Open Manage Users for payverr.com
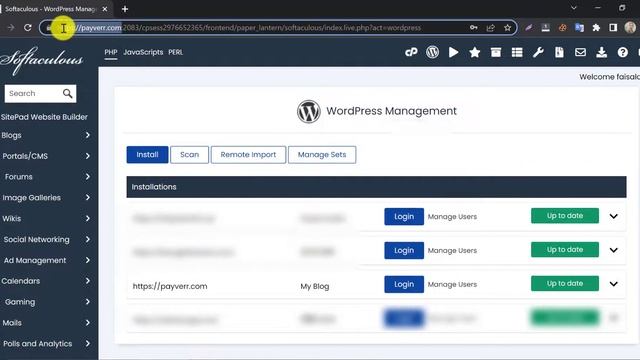Image resolution: width=640 pixels, height=360 pixels. [x=452, y=284]
